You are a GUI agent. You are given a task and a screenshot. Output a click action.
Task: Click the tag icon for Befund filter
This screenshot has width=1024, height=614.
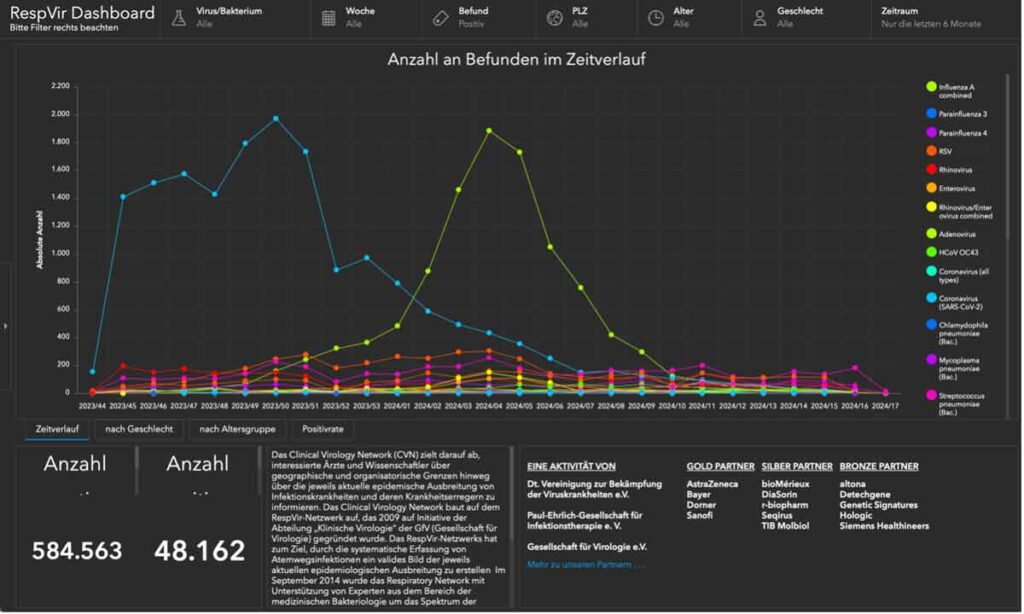[441, 18]
